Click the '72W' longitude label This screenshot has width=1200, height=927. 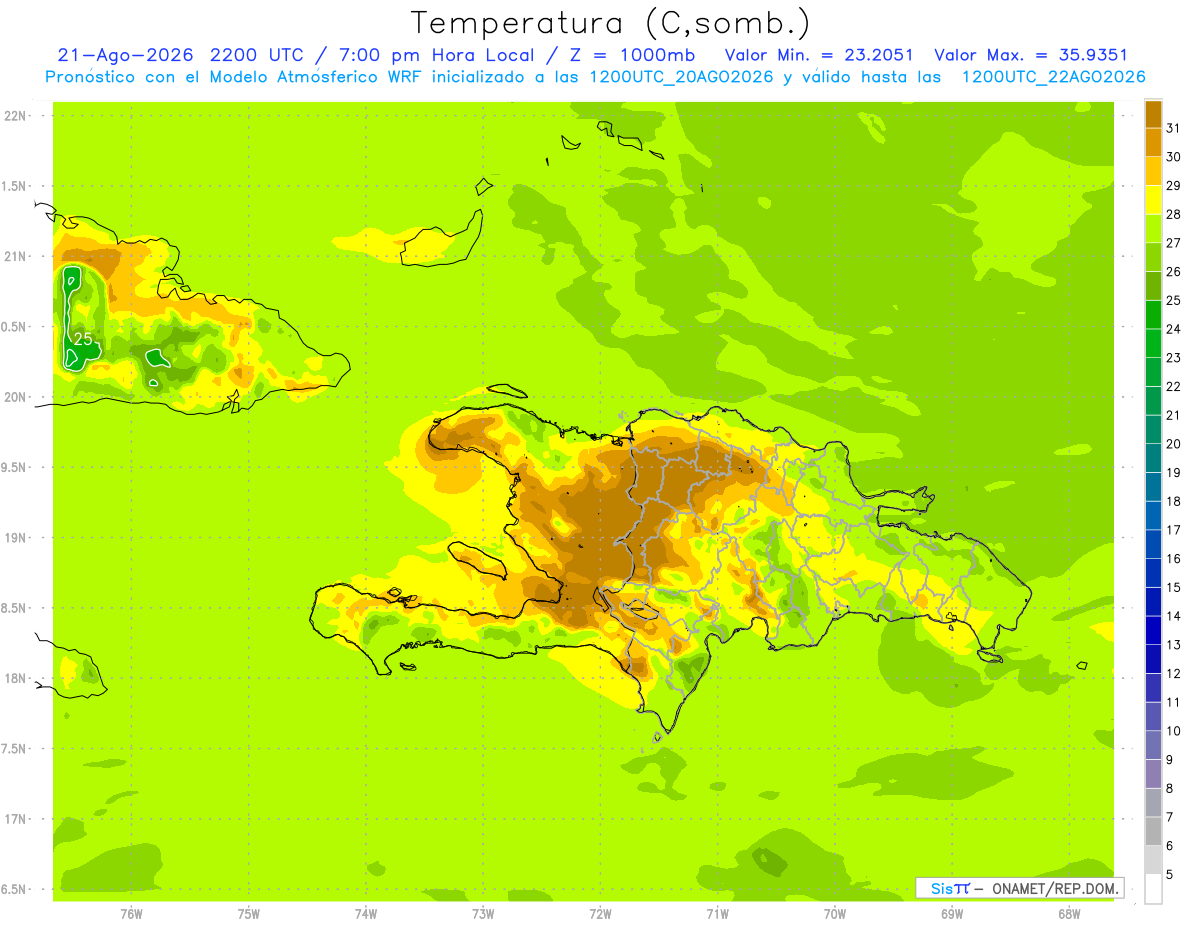[600, 914]
